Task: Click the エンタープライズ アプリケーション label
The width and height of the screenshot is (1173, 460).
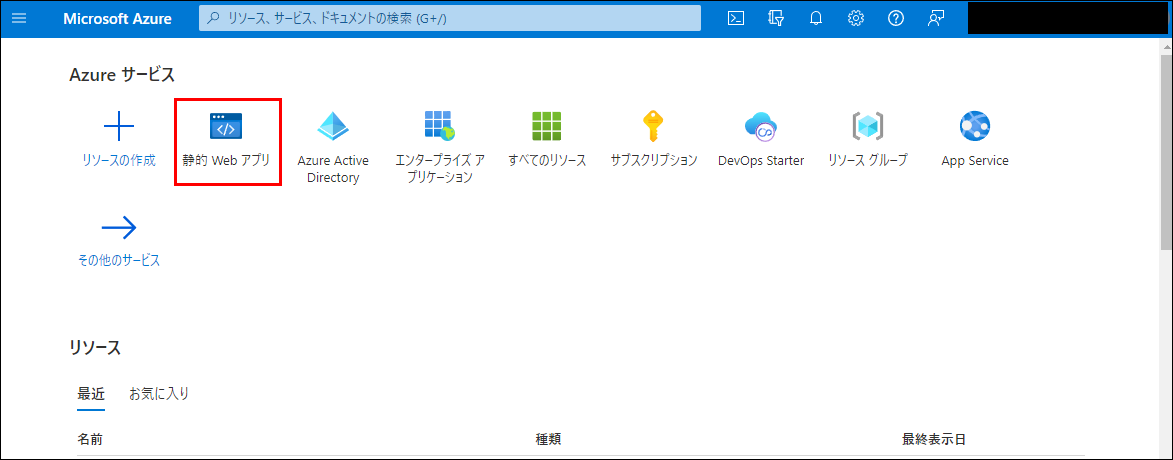Action: [440, 169]
